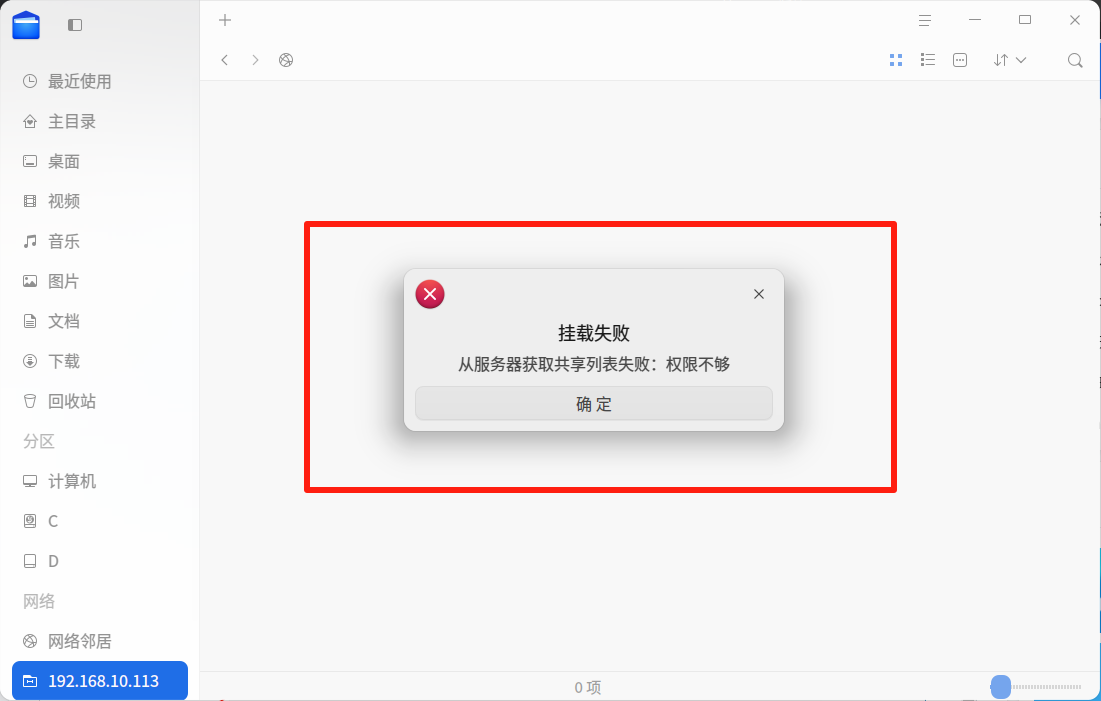The width and height of the screenshot is (1101, 701).
Task: Select 计算机 in the sidebar
Action: pyautogui.click(x=100, y=482)
